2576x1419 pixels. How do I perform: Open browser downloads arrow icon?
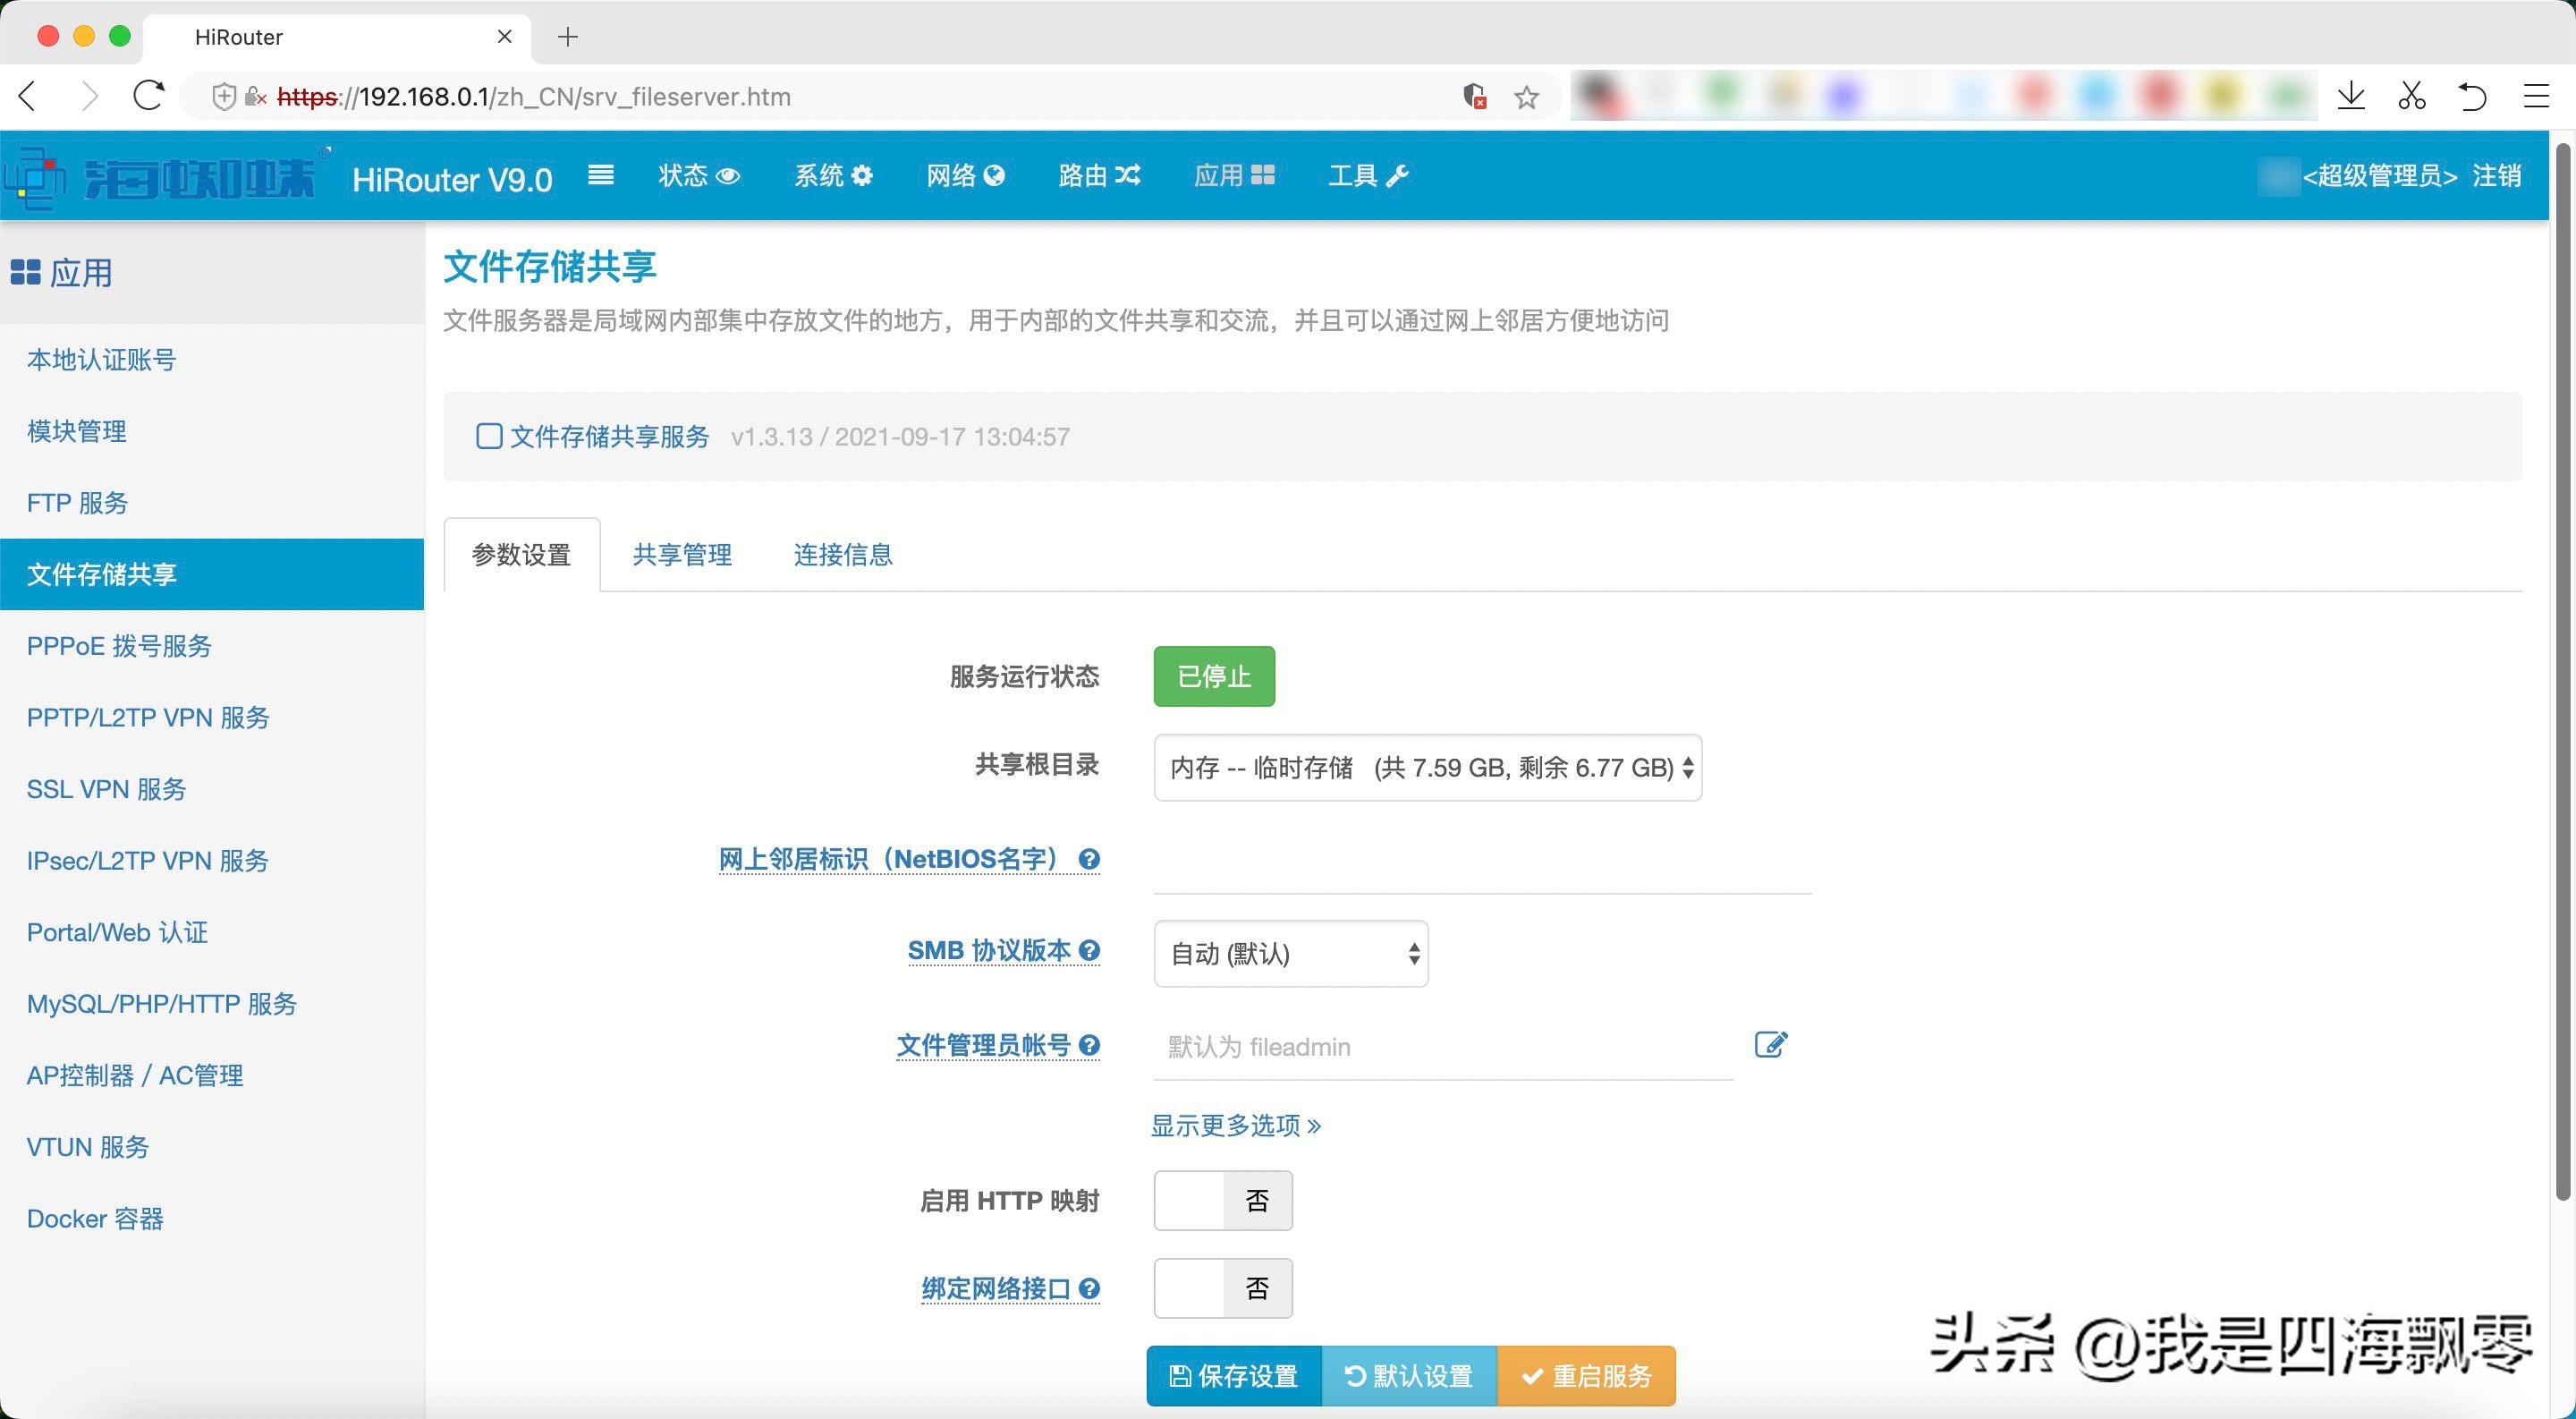[2350, 97]
